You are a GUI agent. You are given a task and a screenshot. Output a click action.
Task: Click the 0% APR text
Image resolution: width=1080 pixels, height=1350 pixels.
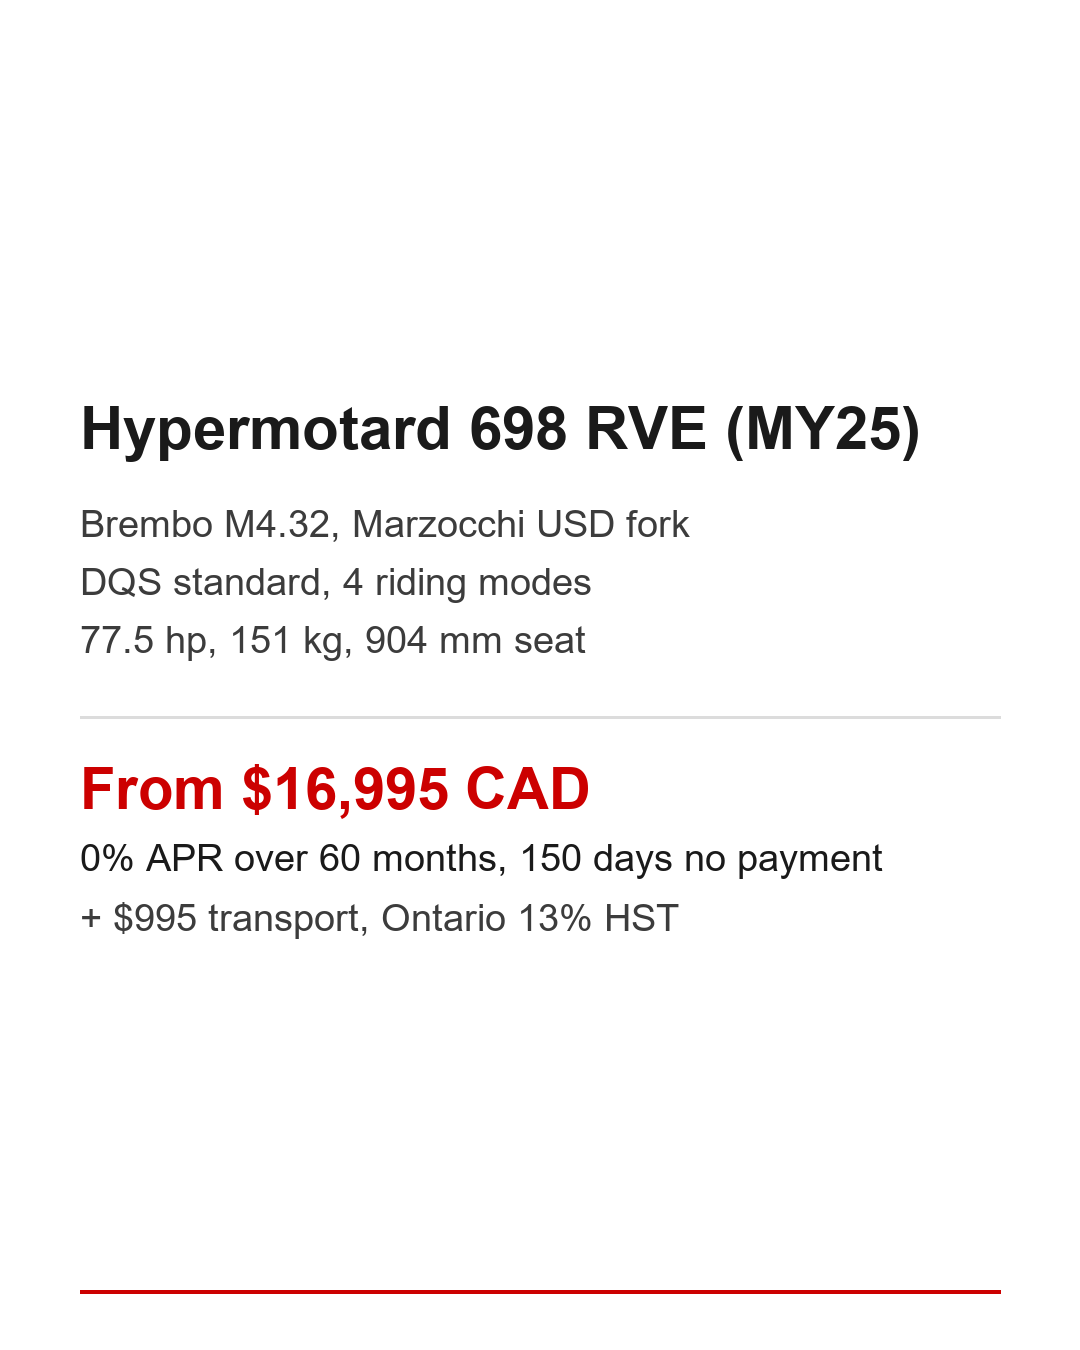(x=151, y=858)
